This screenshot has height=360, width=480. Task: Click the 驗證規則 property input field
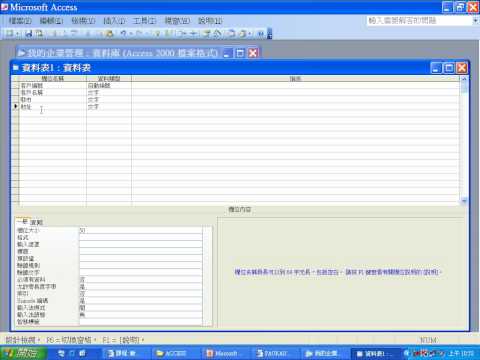[x=140, y=265]
